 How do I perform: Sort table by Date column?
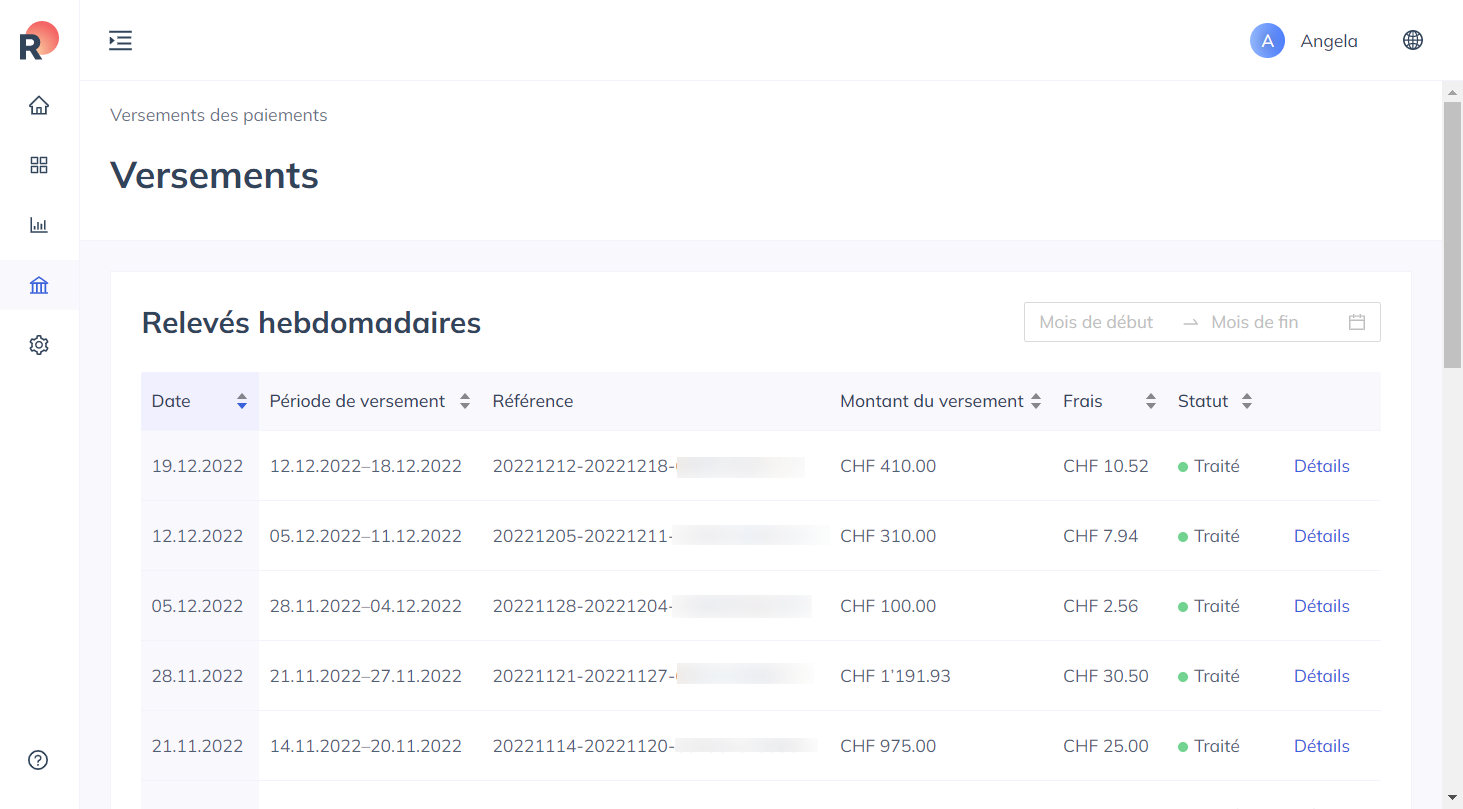click(200, 401)
